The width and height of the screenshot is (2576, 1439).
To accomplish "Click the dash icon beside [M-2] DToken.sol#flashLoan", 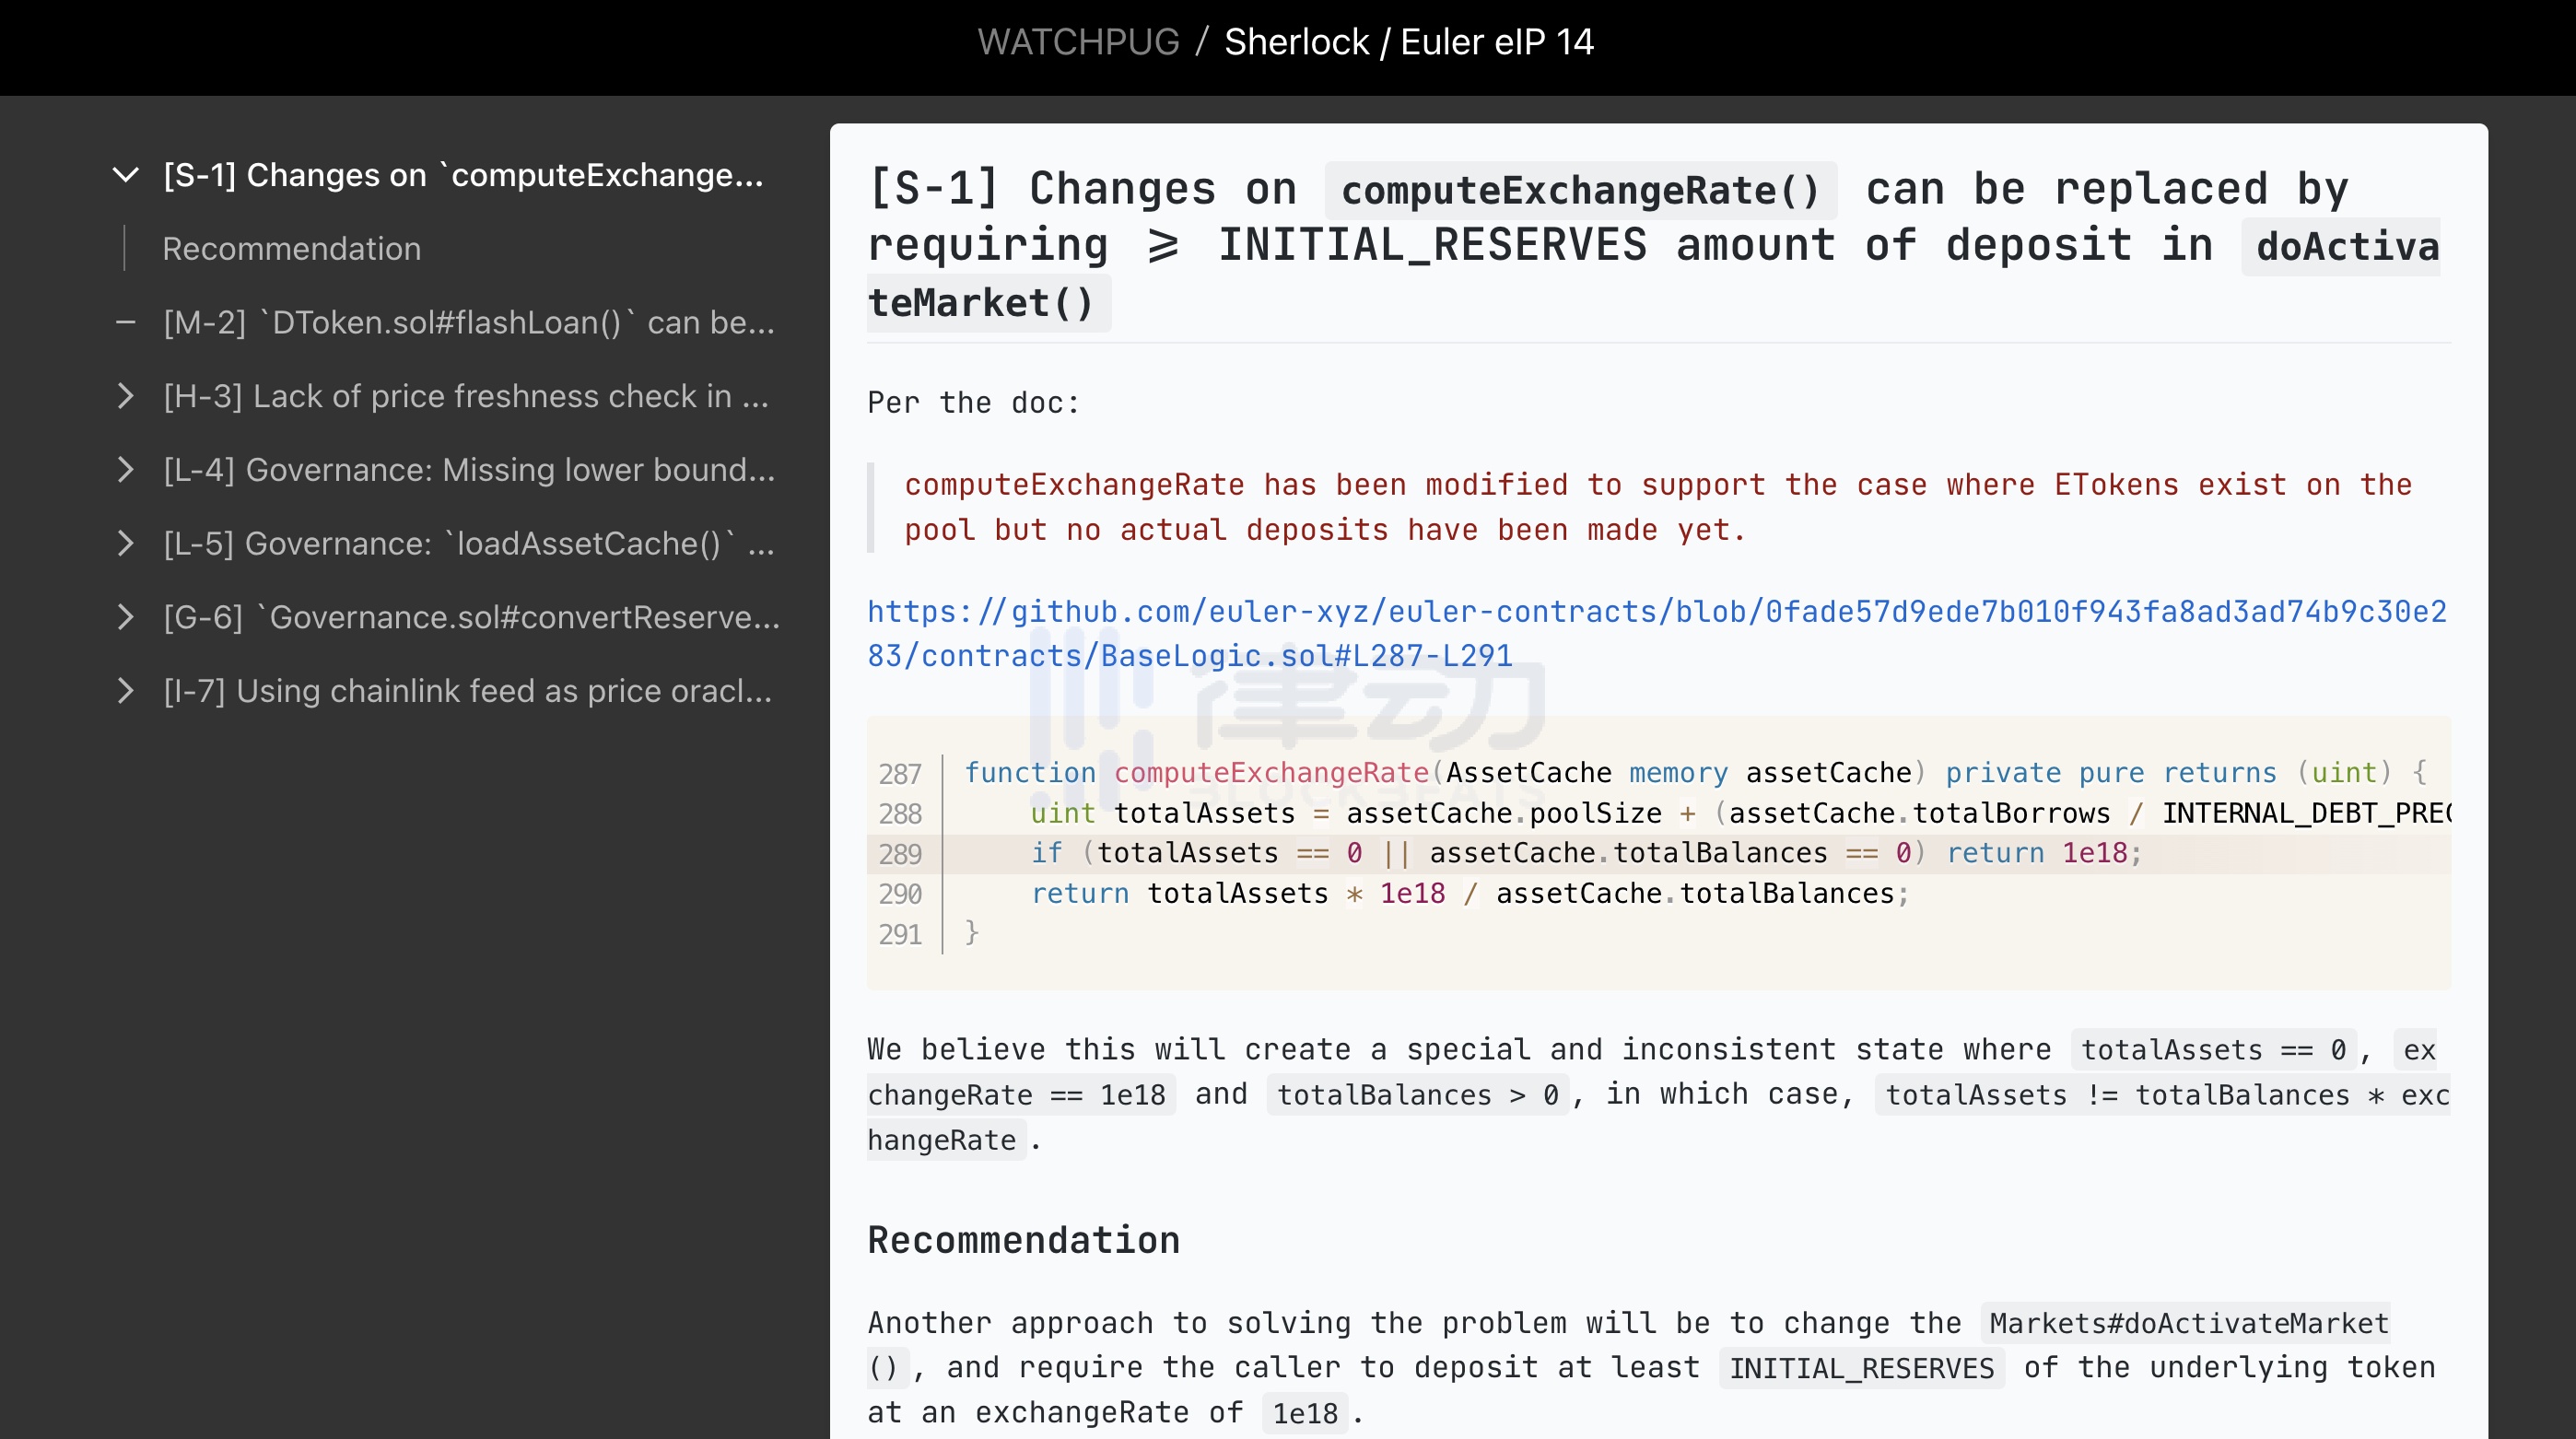I will pyautogui.click(x=125, y=322).
